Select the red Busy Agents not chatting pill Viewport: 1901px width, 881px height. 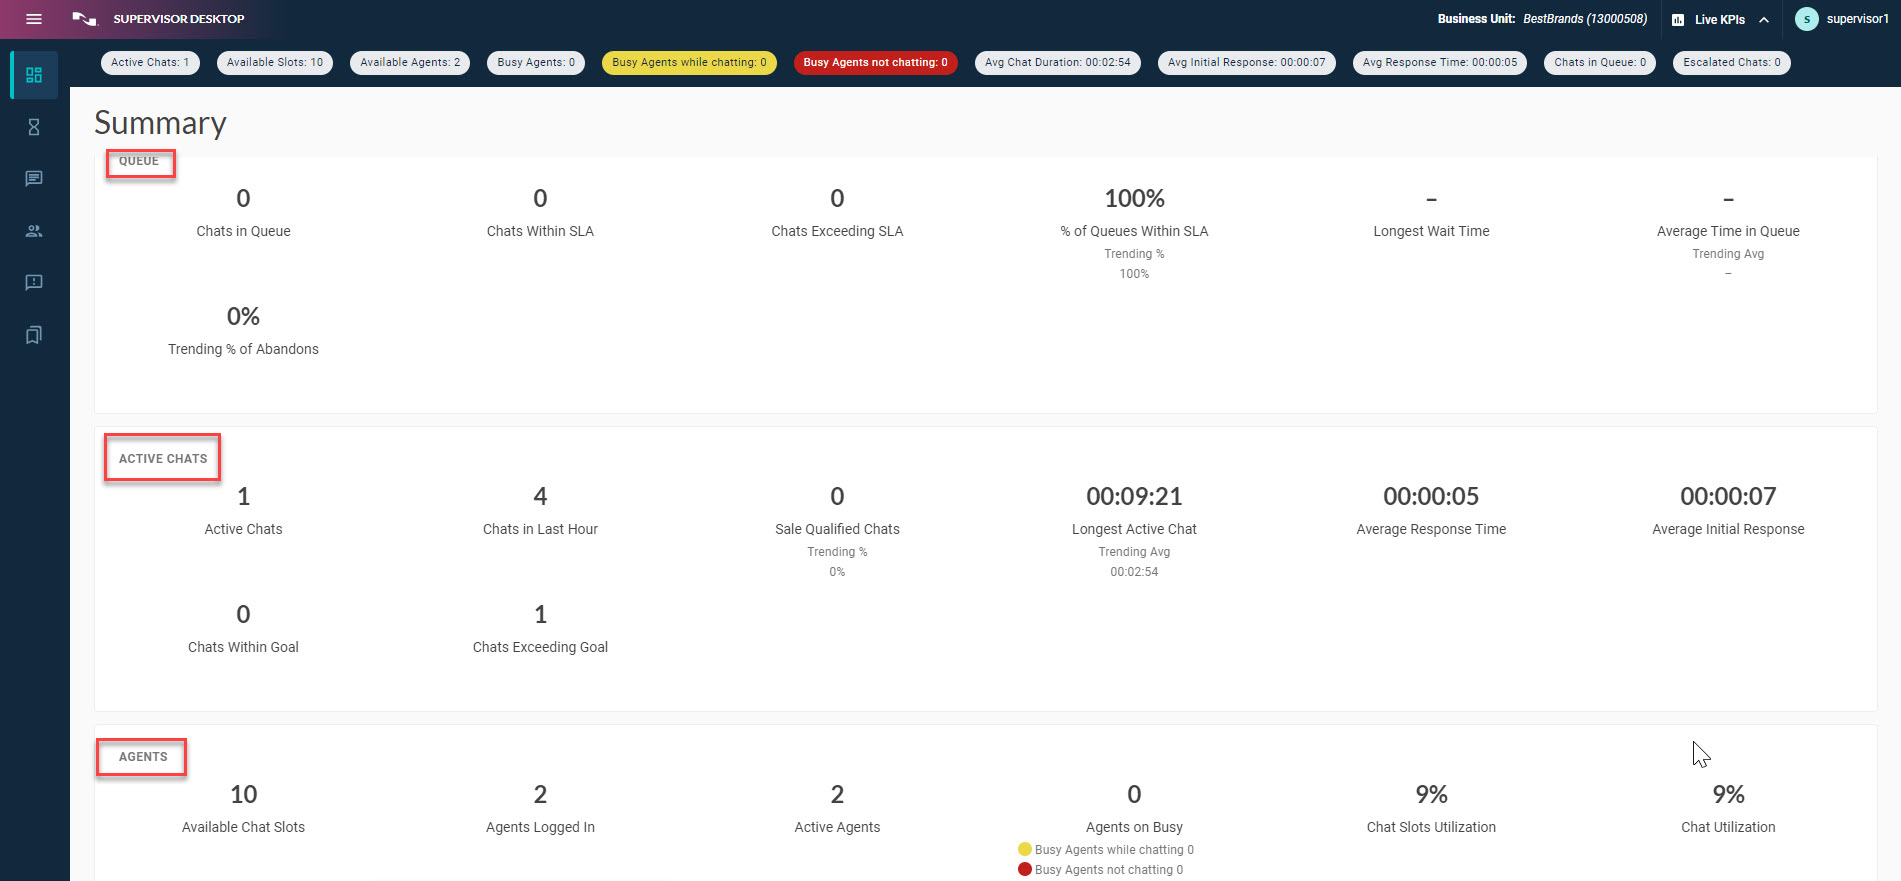875,62
